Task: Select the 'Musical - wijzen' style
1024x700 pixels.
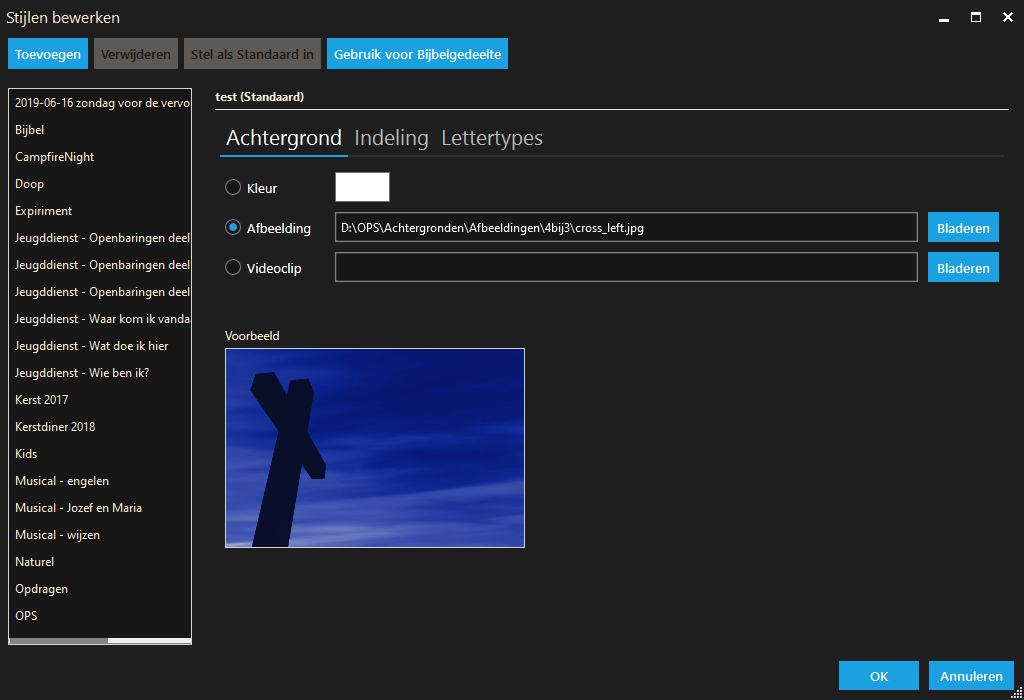Action: [x=100, y=534]
